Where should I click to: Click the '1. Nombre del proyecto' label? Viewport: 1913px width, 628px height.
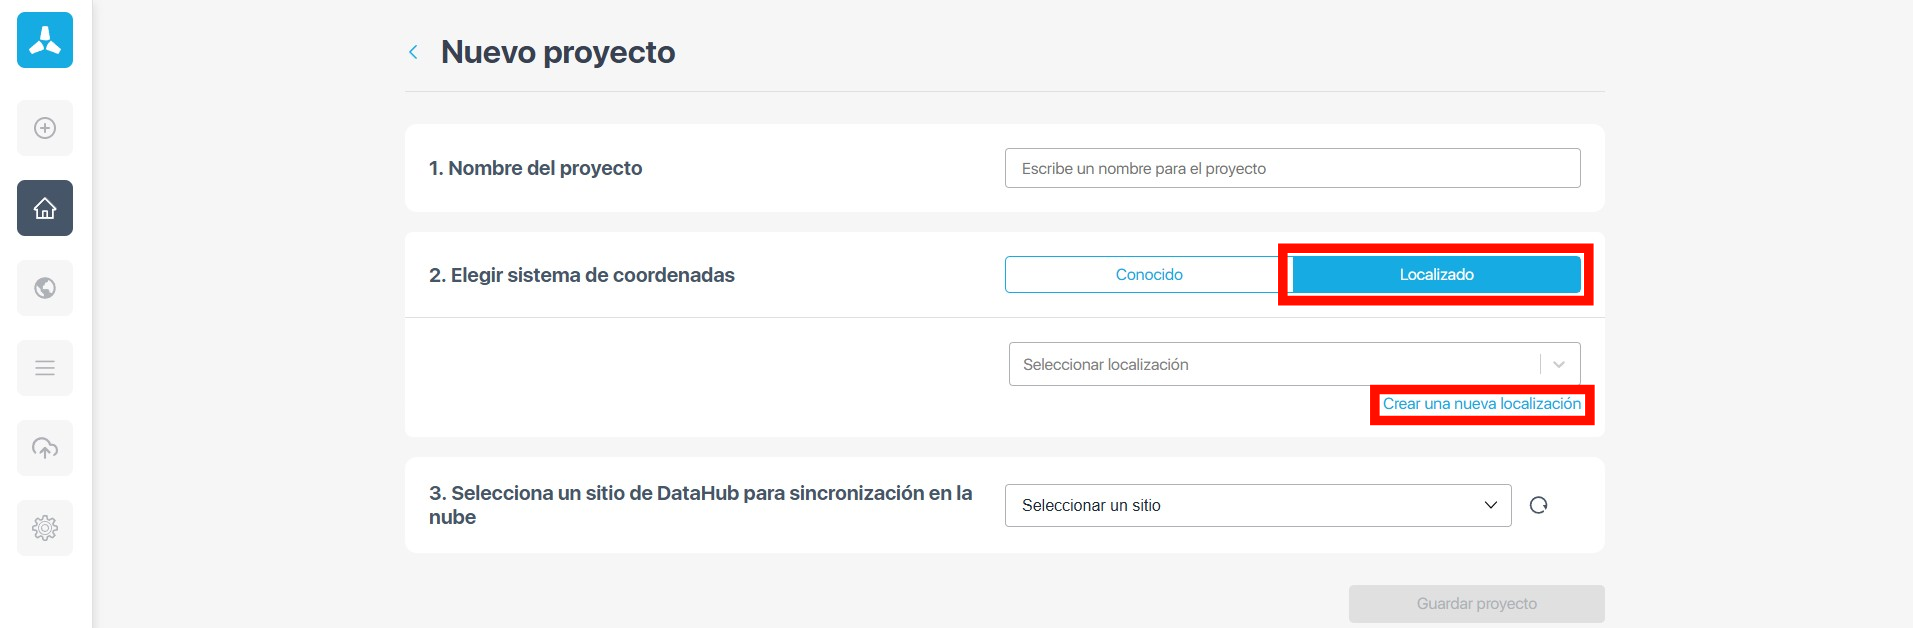click(535, 168)
